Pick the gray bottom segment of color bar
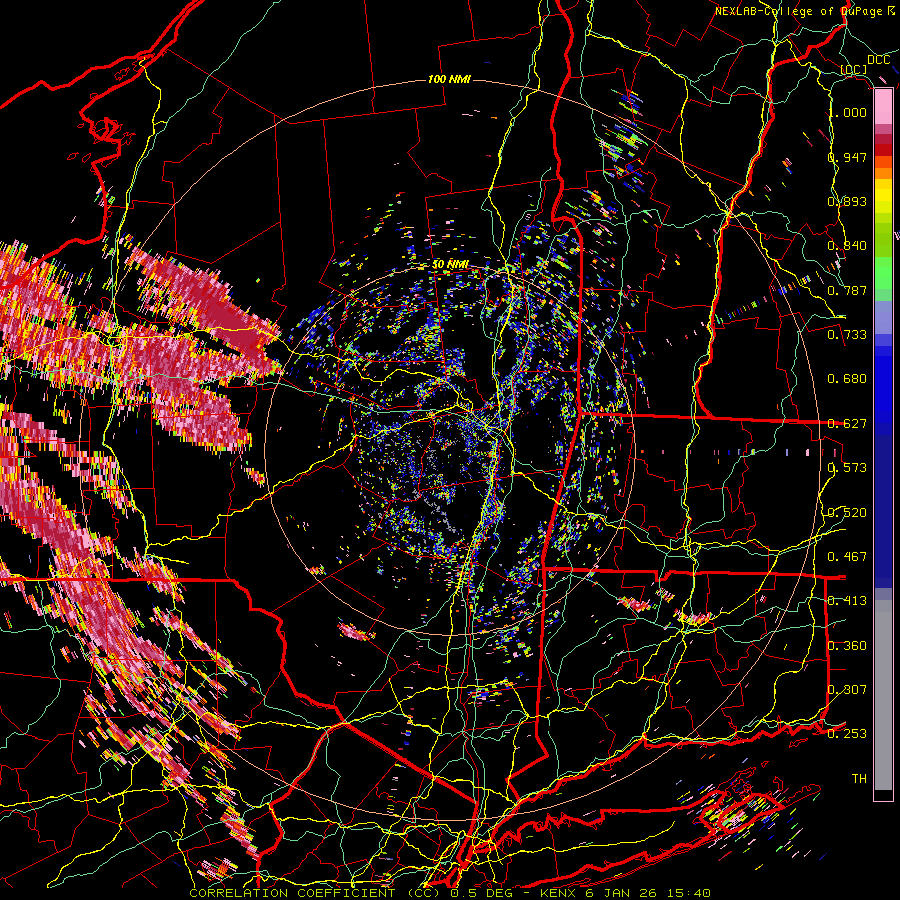This screenshot has height=900, width=900. [883, 695]
